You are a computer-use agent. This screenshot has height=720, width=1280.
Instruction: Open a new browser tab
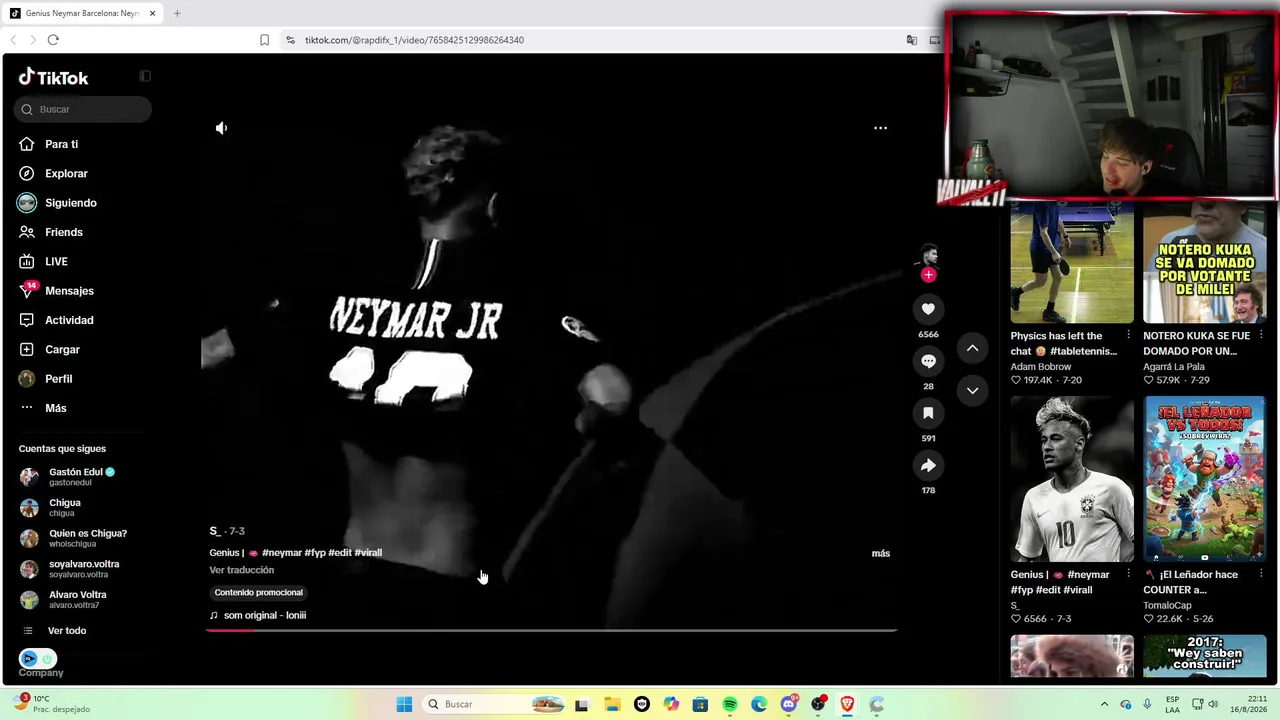[x=177, y=13]
